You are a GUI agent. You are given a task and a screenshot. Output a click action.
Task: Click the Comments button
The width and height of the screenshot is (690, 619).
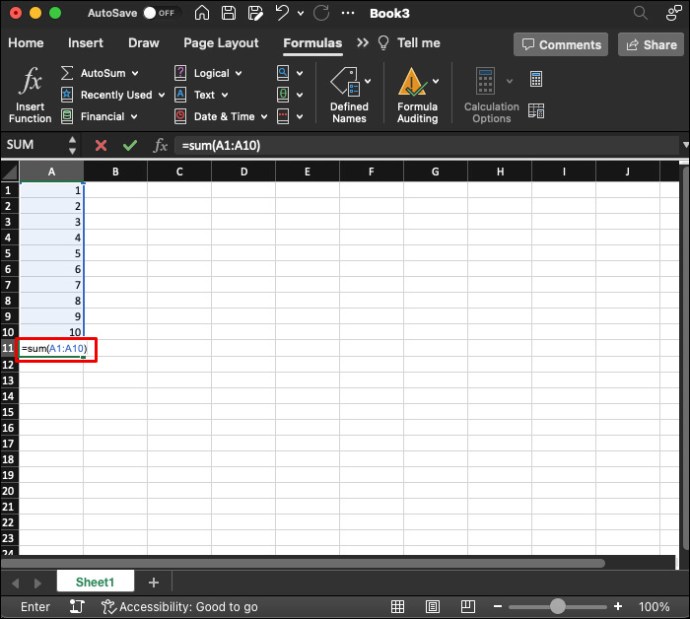(561, 44)
